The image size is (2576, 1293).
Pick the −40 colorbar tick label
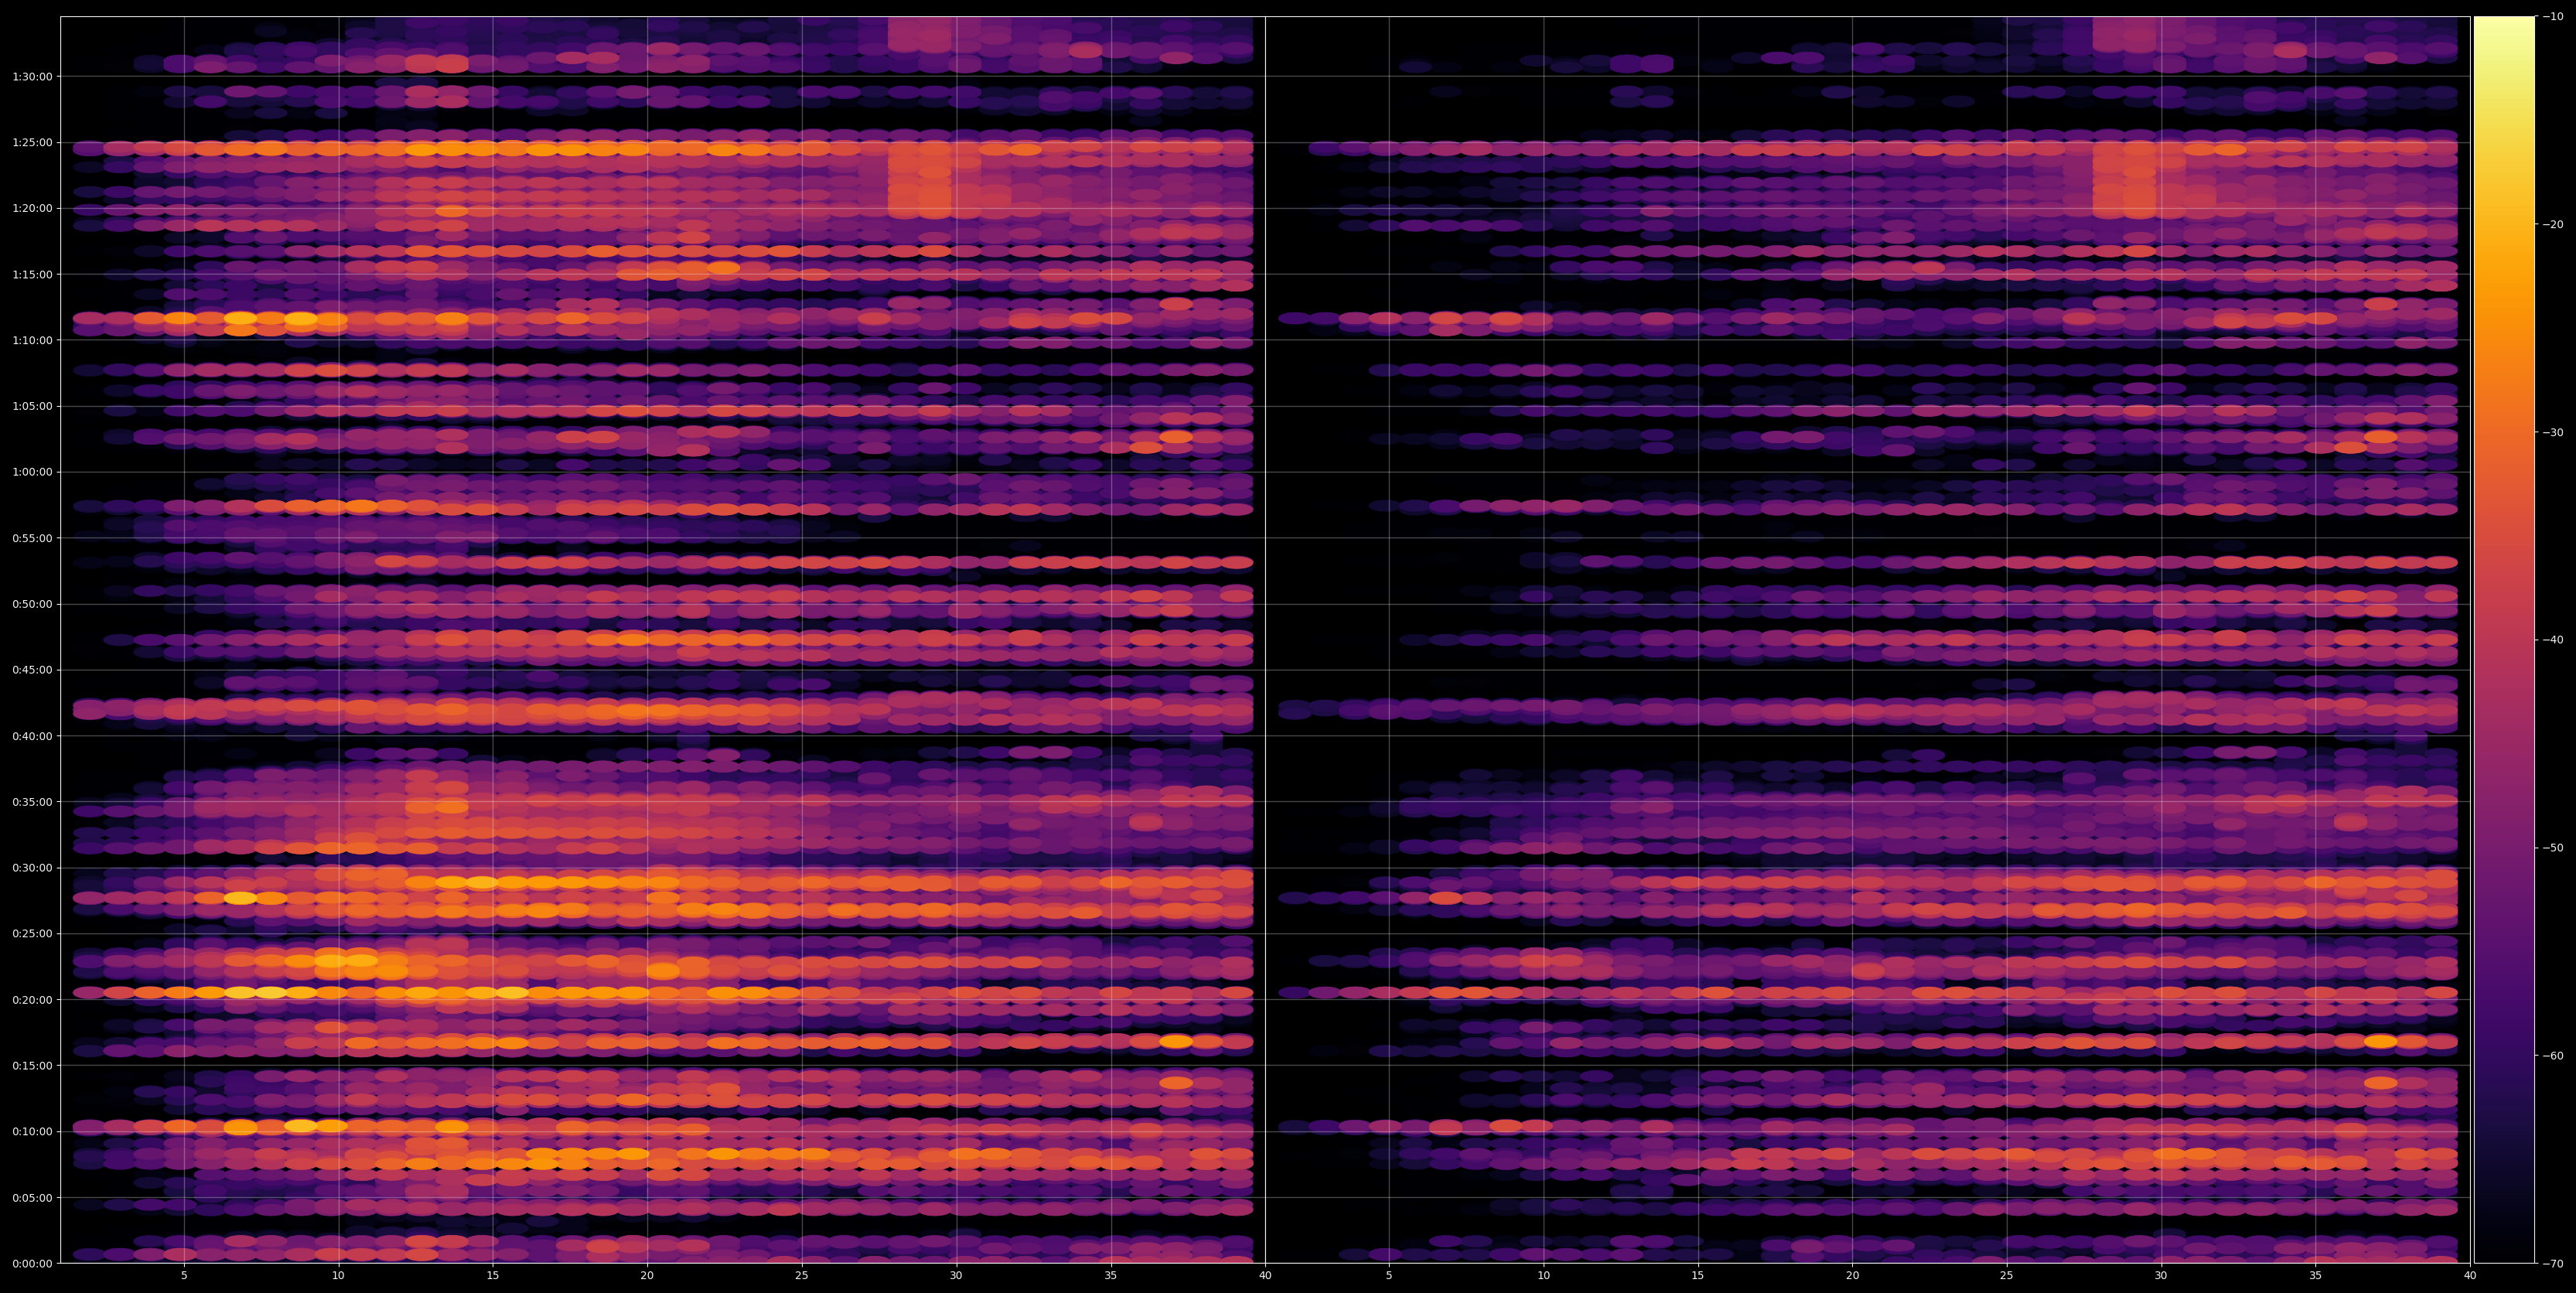click(x=2553, y=639)
